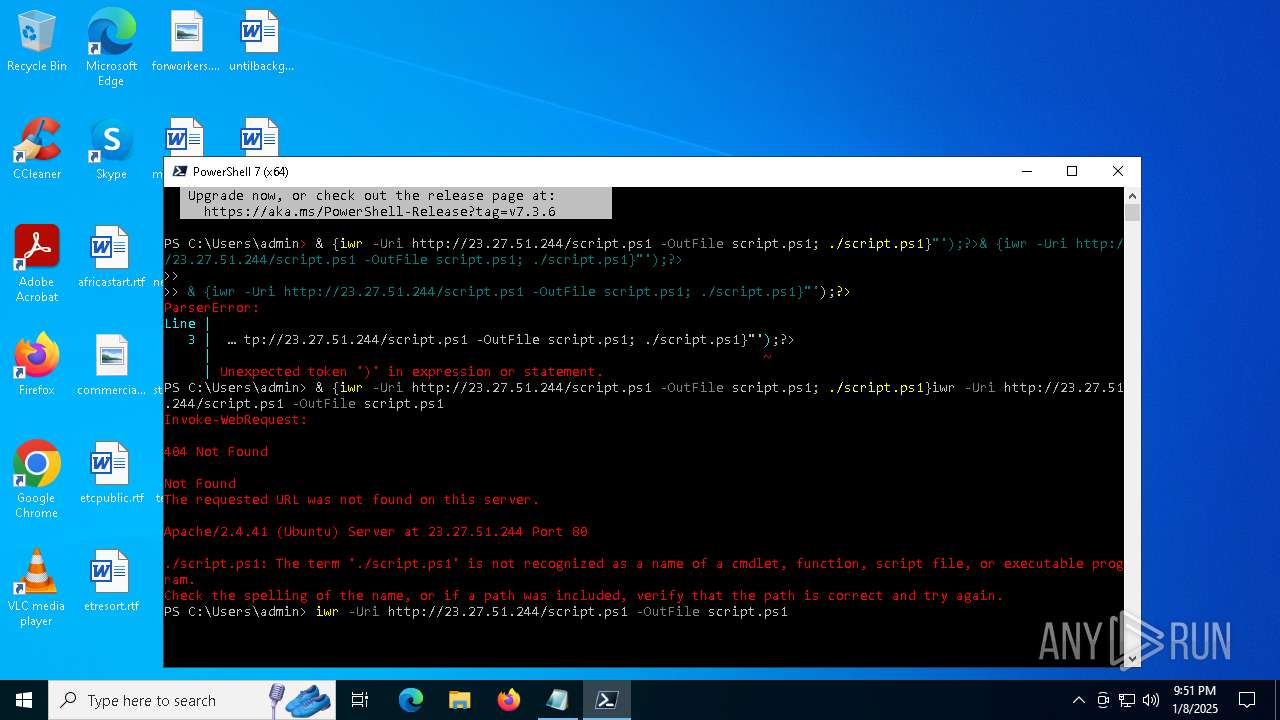The image size is (1280, 720).
Task: Select the africastart.rtf desktop file
Action: click(111, 257)
